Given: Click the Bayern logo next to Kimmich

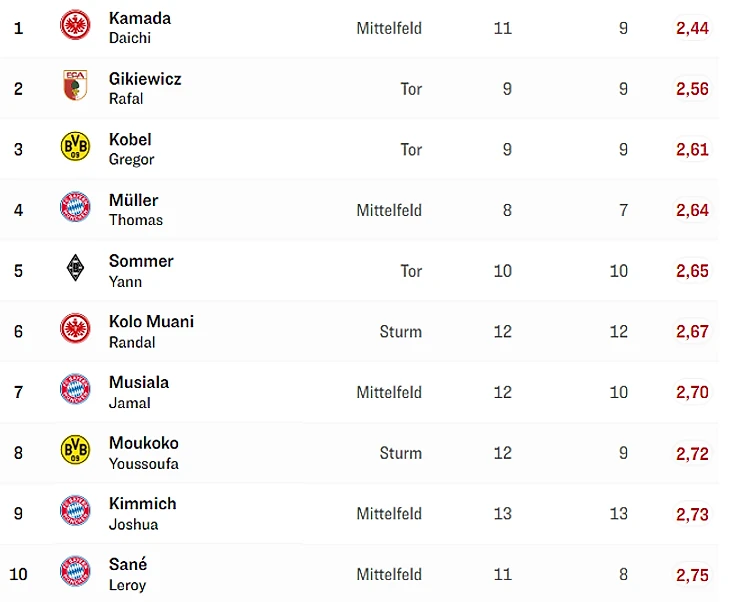Looking at the screenshot, I should 75,512.
